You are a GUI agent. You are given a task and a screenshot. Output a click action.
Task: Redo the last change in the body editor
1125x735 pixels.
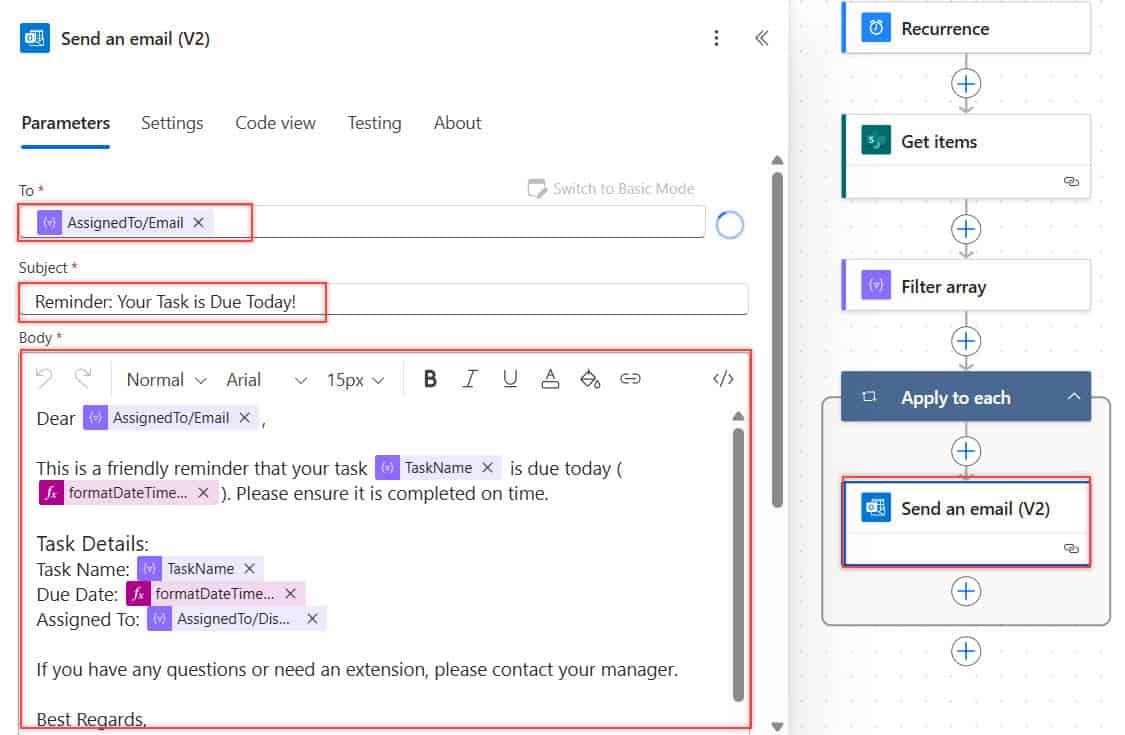(x=83, y=379)
